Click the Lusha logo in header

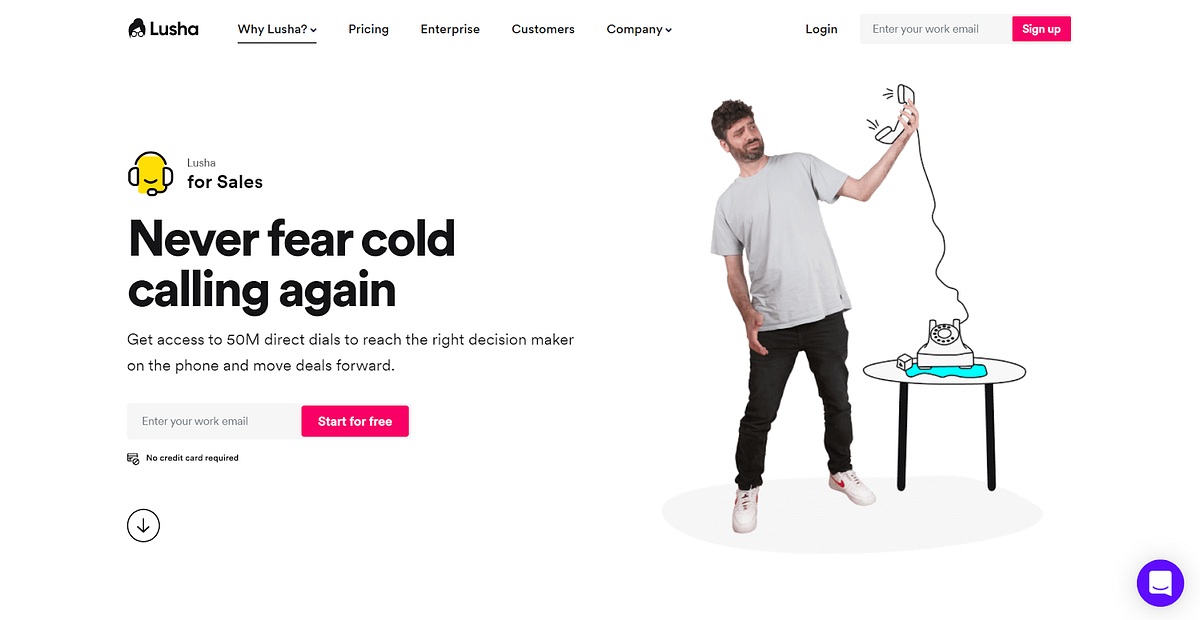click(163, 29)
